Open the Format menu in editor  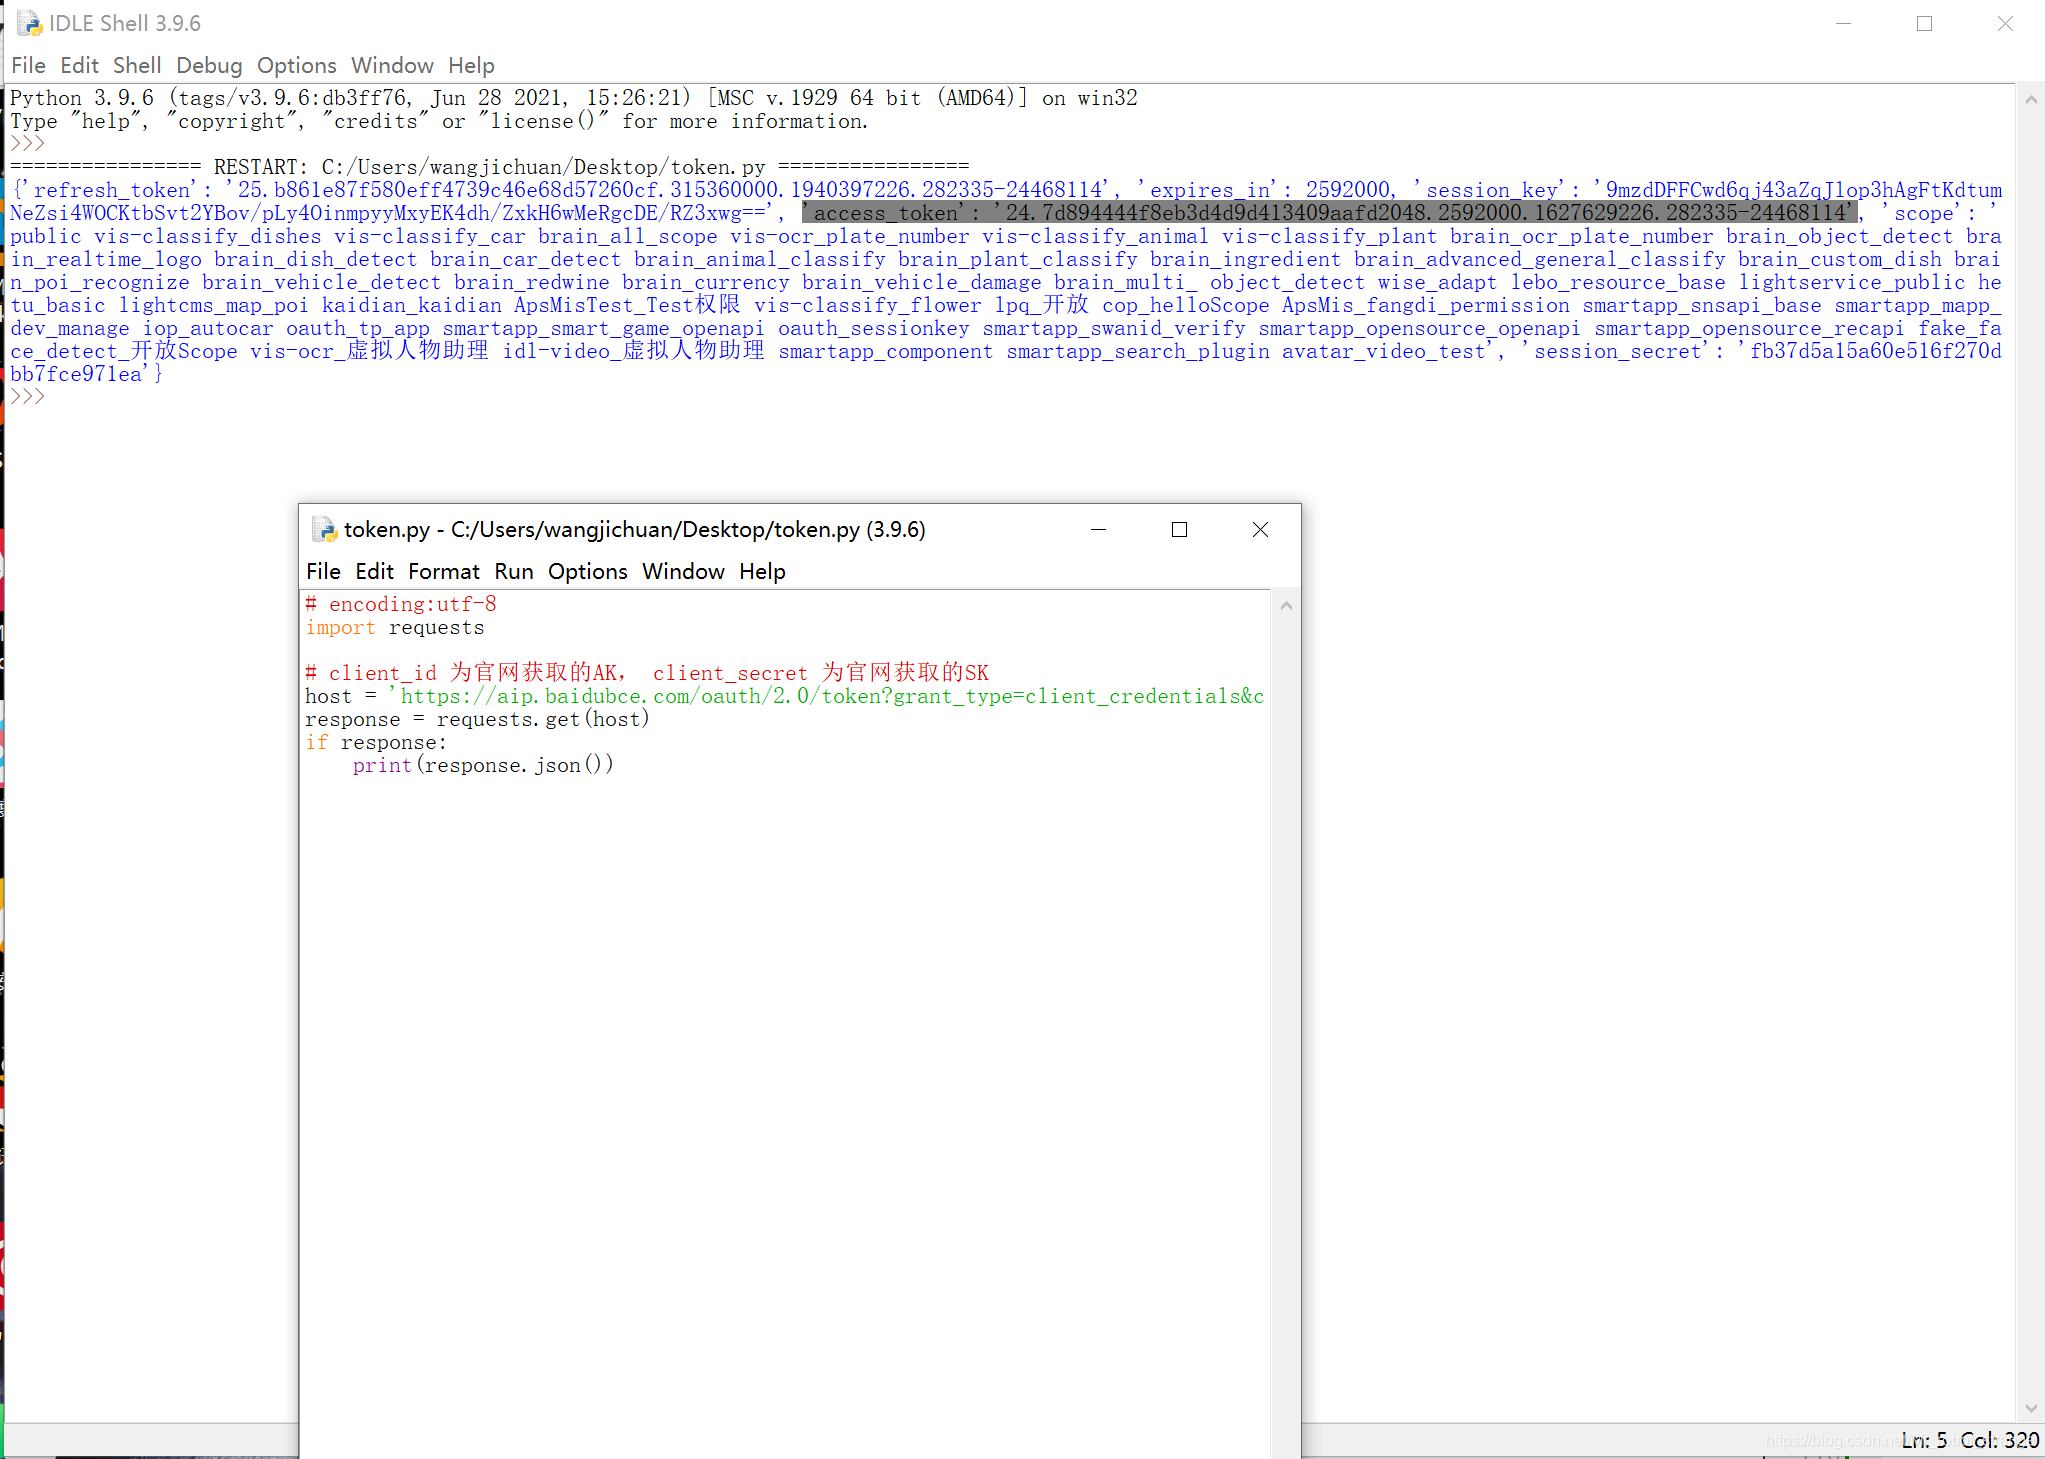click(443, 571)
